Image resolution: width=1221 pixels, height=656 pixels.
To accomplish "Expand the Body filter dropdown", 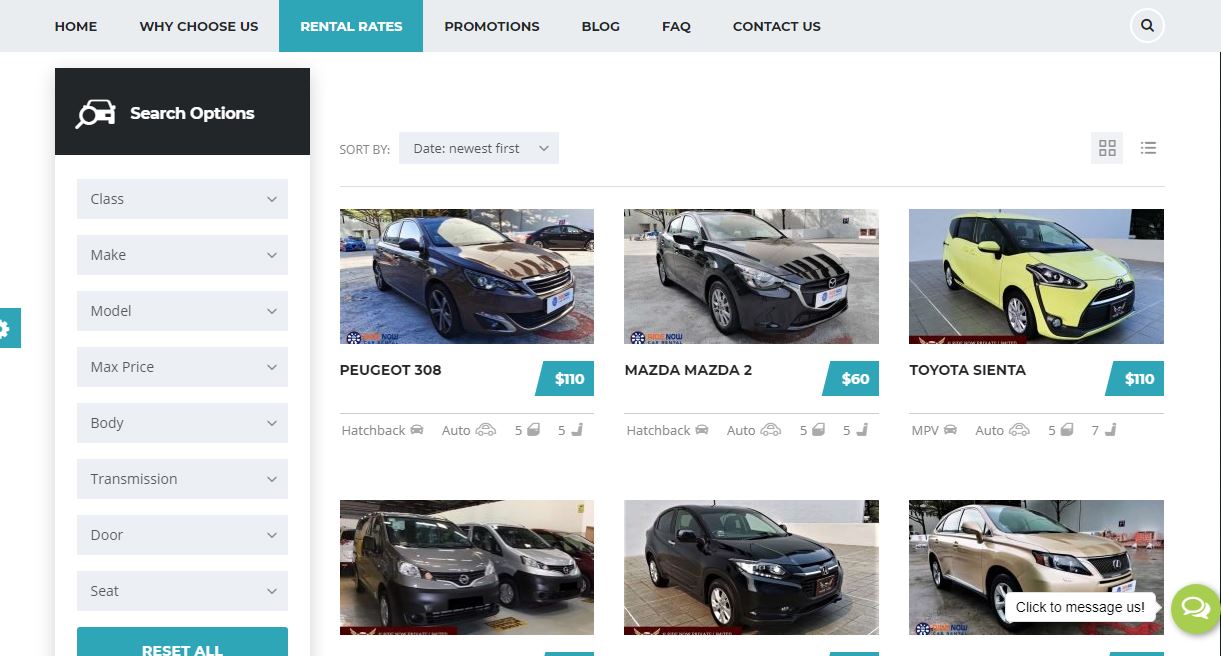I will 182,423.
